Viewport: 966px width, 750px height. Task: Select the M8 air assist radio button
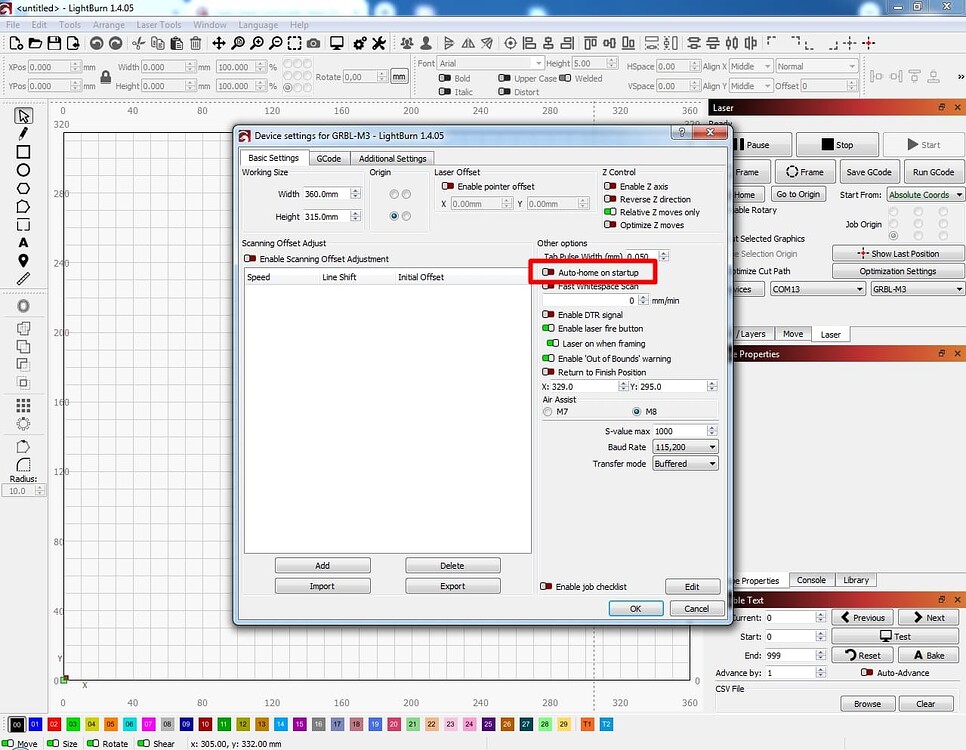click(637, 410)
